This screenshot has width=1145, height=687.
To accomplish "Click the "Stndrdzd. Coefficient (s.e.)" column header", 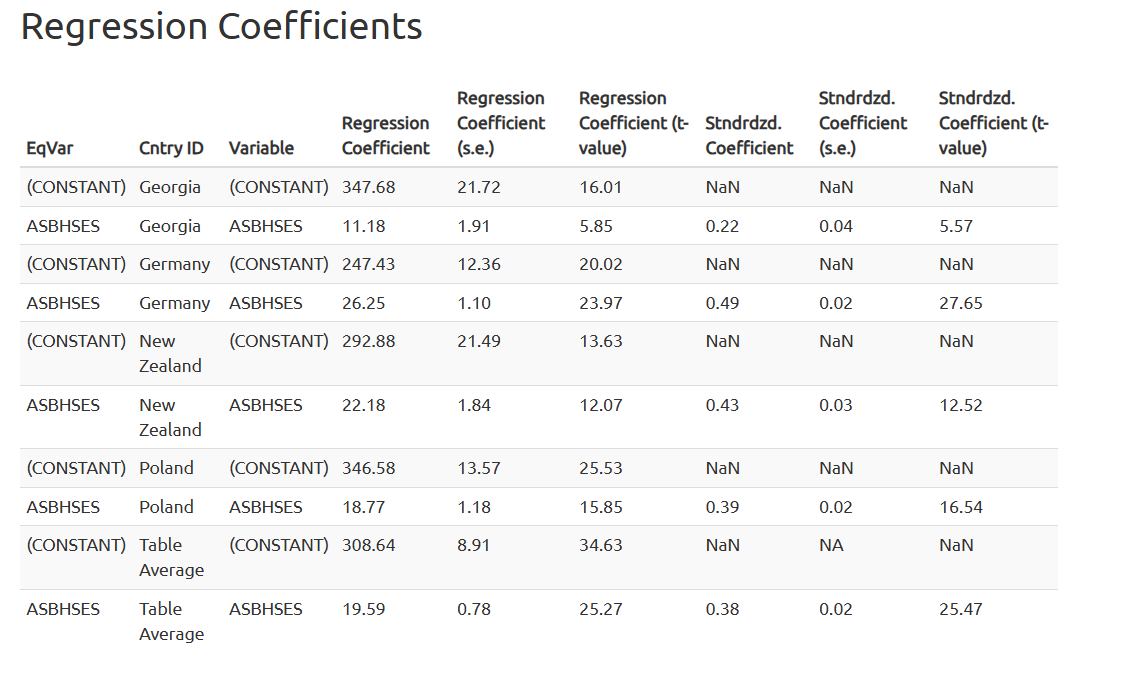I will coord(863,123).
